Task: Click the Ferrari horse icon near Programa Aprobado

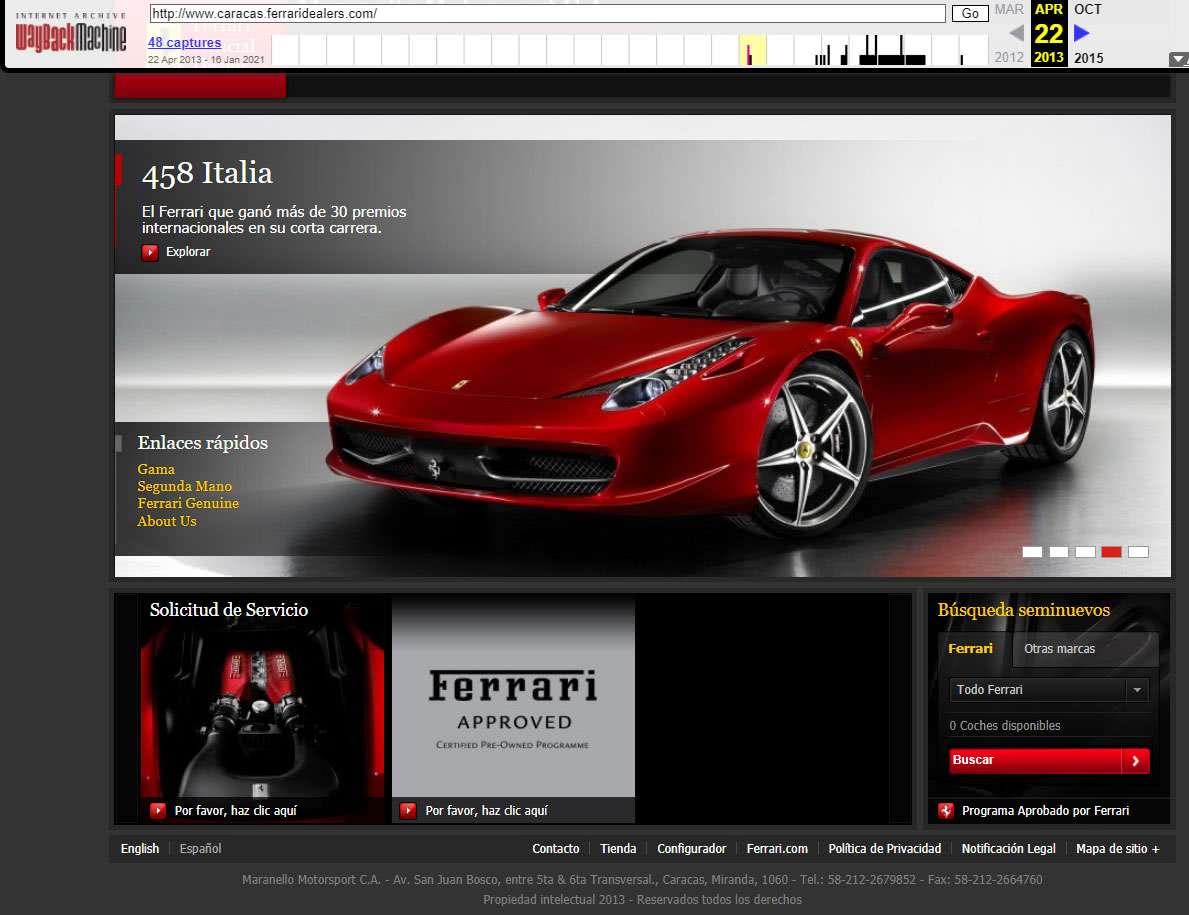Action: pyautogui.click(x=946, y=810)
